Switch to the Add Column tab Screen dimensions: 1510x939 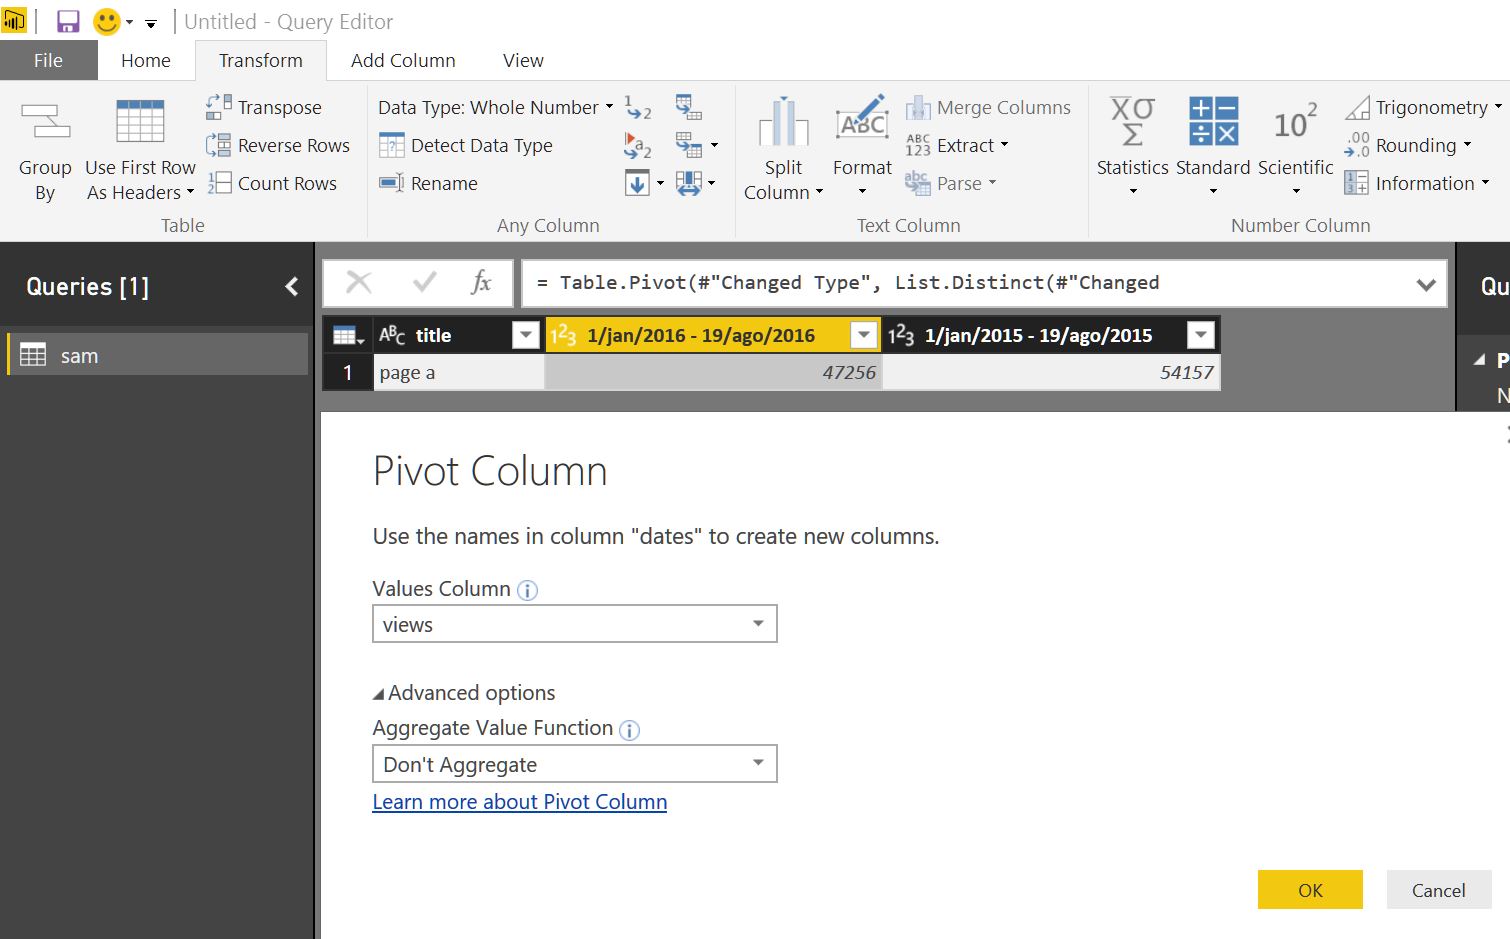coord(403,60)
